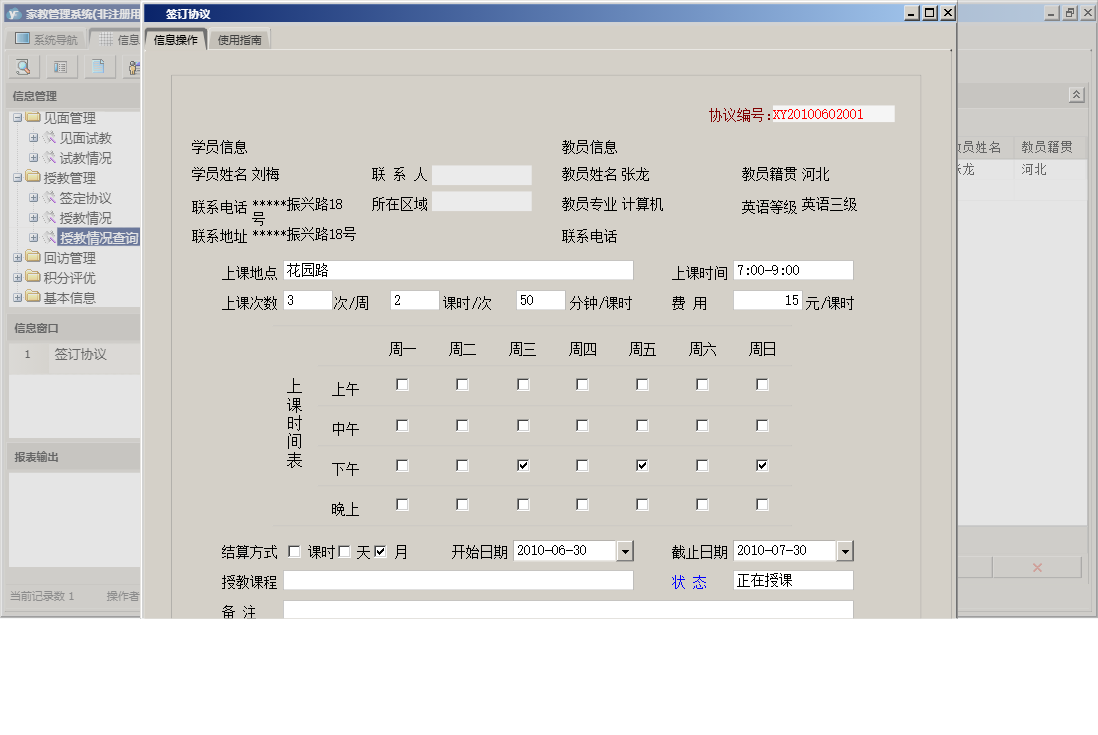Click the tool icon beside 授教情况
Viewport: 1098px width, 735px height.
coord(49,218)
